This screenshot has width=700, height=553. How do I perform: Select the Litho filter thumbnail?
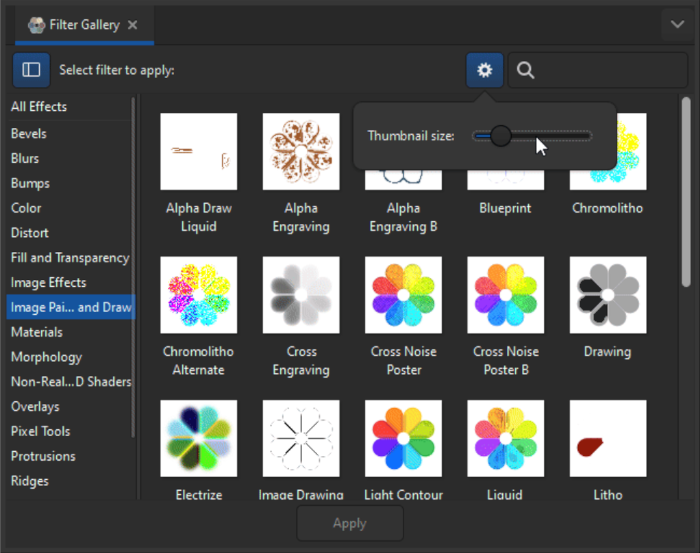607,438
